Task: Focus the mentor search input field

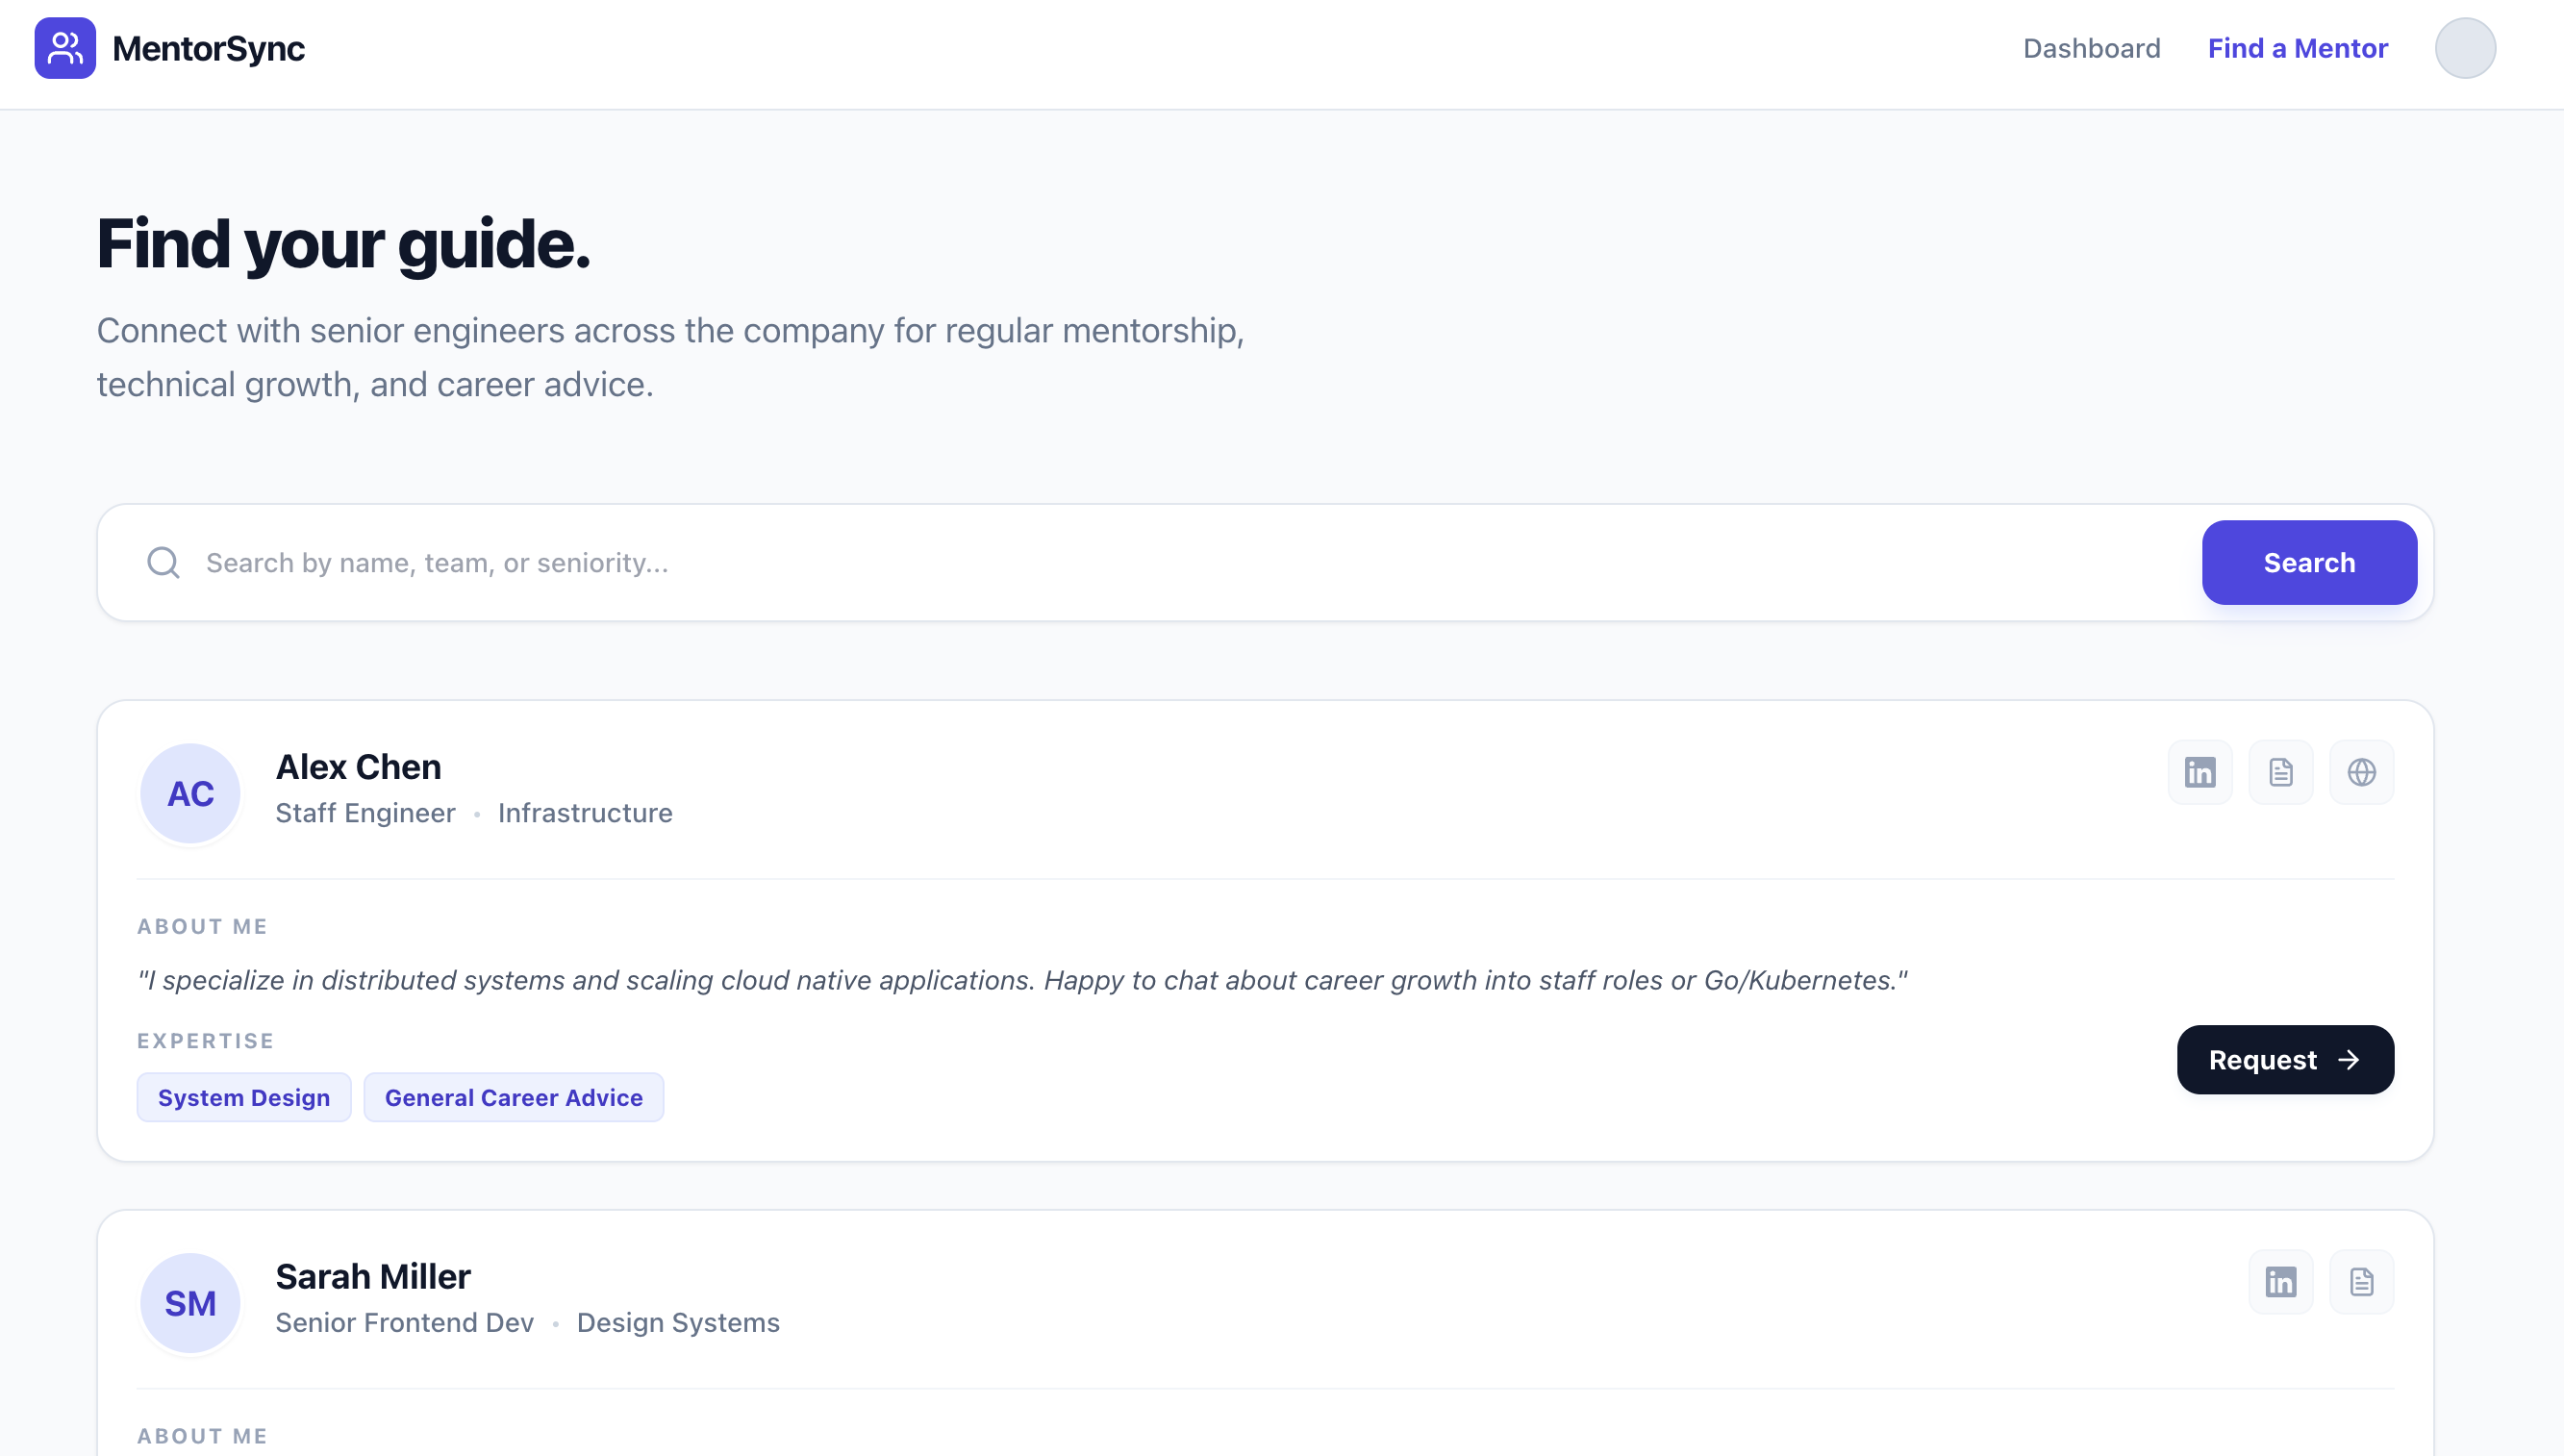Action: coord(1190,563)
